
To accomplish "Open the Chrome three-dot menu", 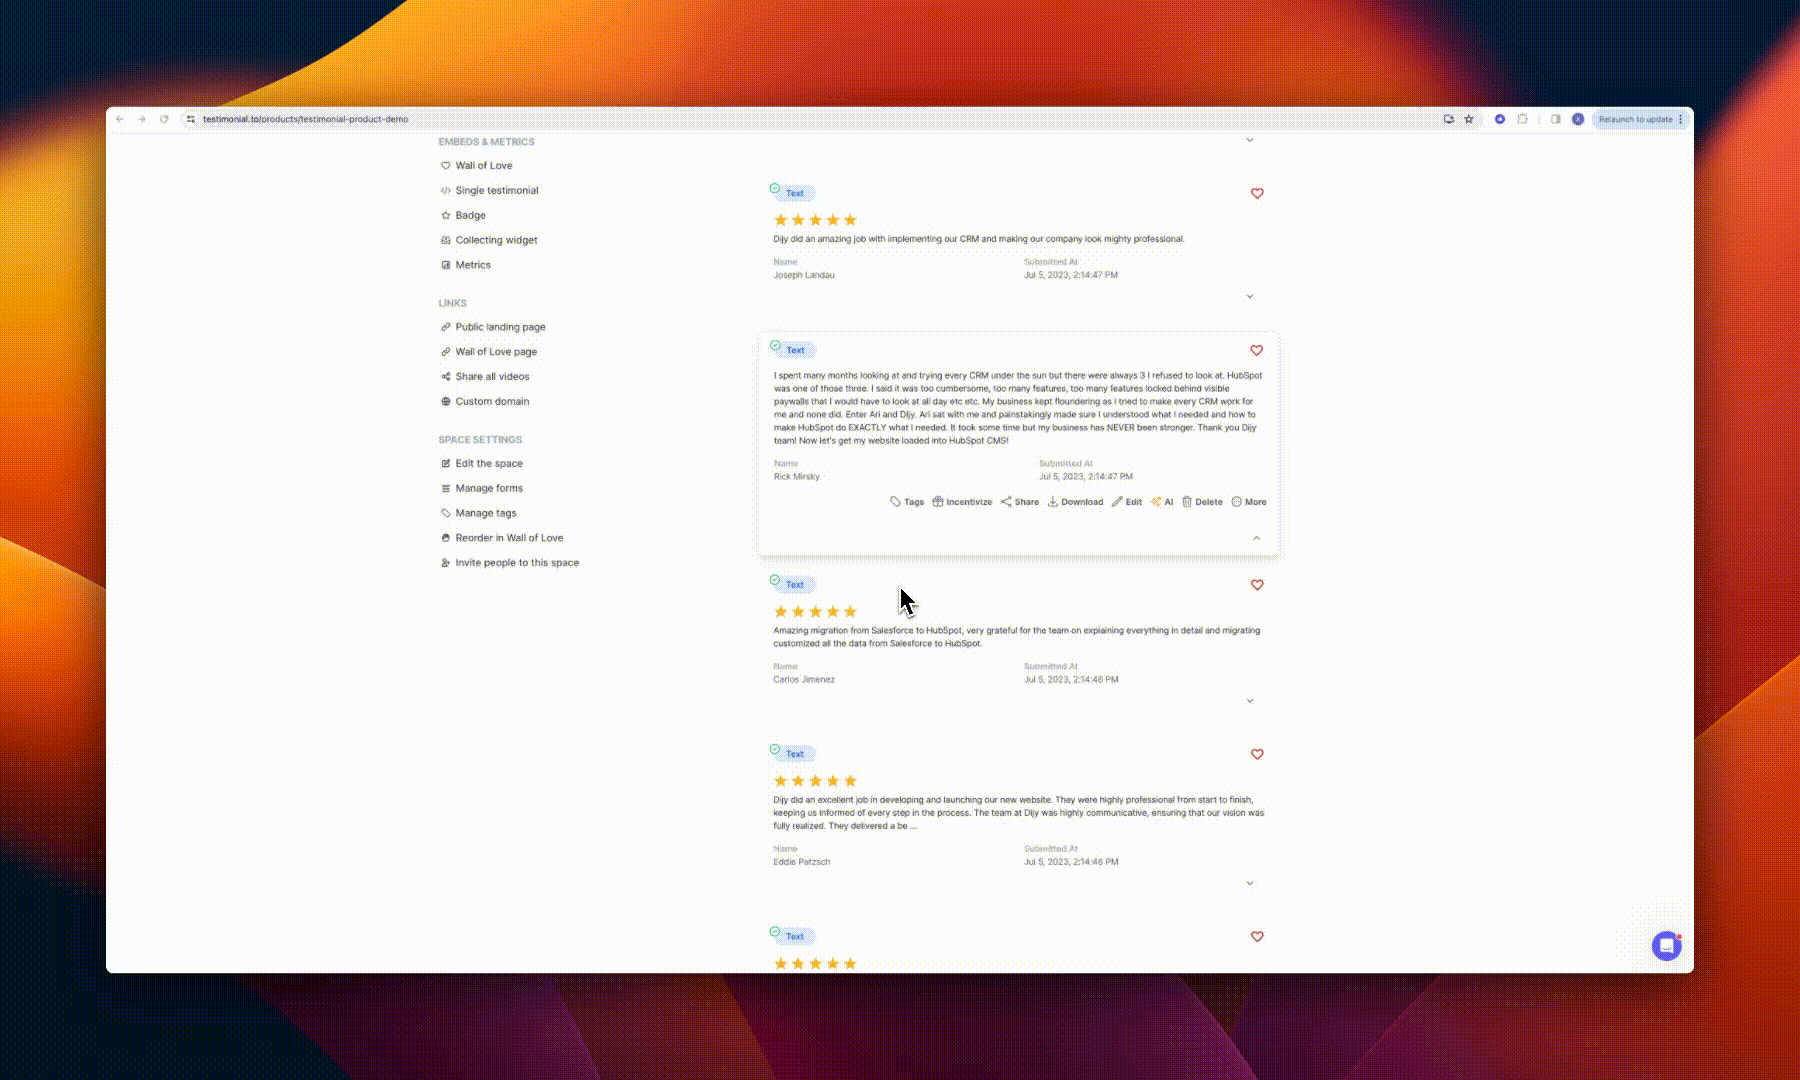I will click(1681, 119).
